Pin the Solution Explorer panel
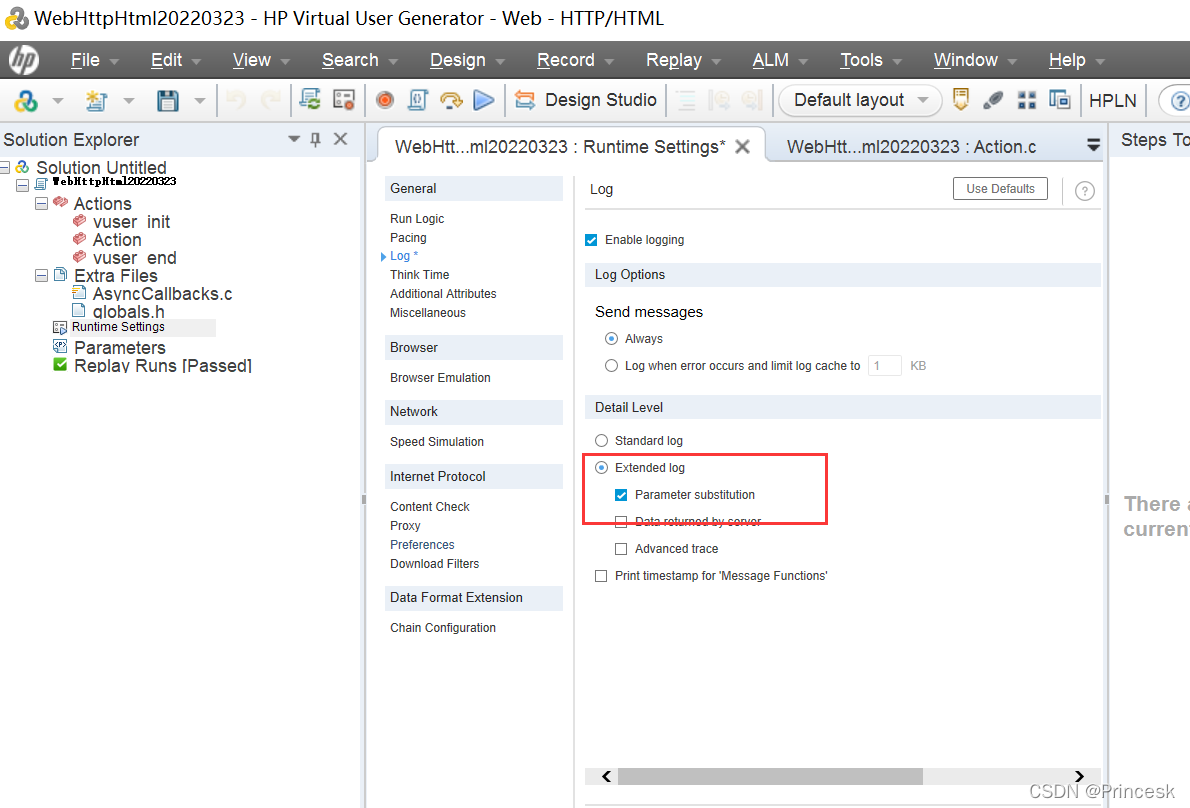Image resolution: width=1190 pixels, height=808 pixels. pyautogui.click(x=316, y=139)
